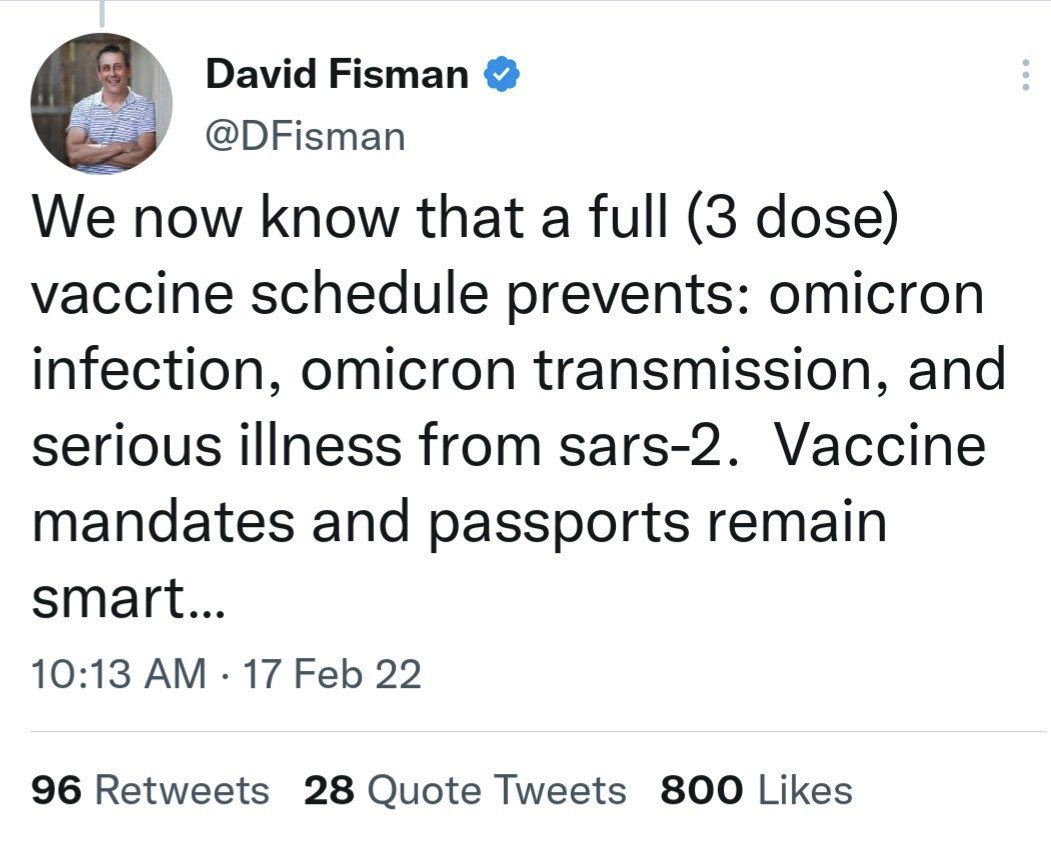This screenshot has width=1051, height=847.
Task: View the list of 96 Retweets
Action: 150,789
